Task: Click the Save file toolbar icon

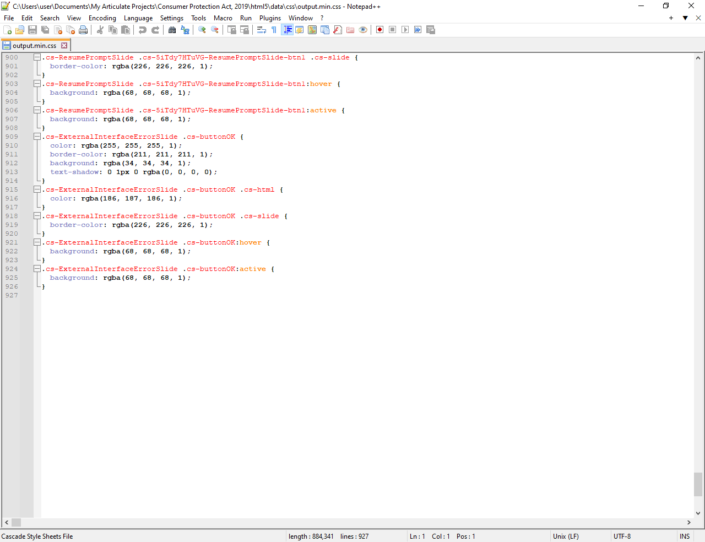Action: (32, 30)
